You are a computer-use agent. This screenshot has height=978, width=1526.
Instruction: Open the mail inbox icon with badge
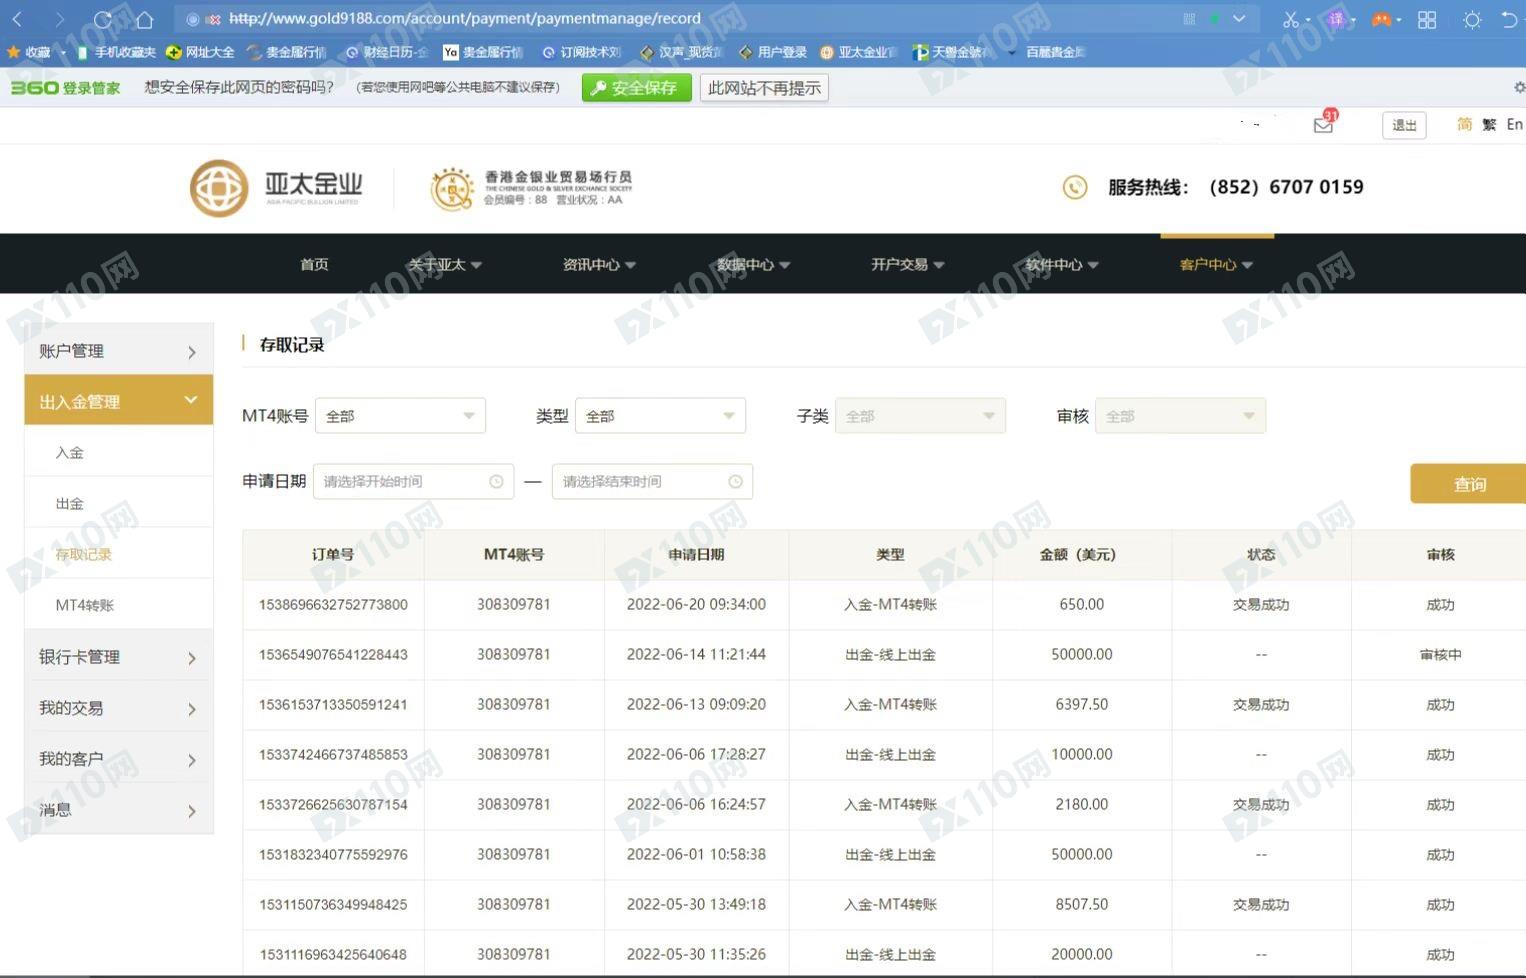pyautogui.click(x=1324, y=124)
